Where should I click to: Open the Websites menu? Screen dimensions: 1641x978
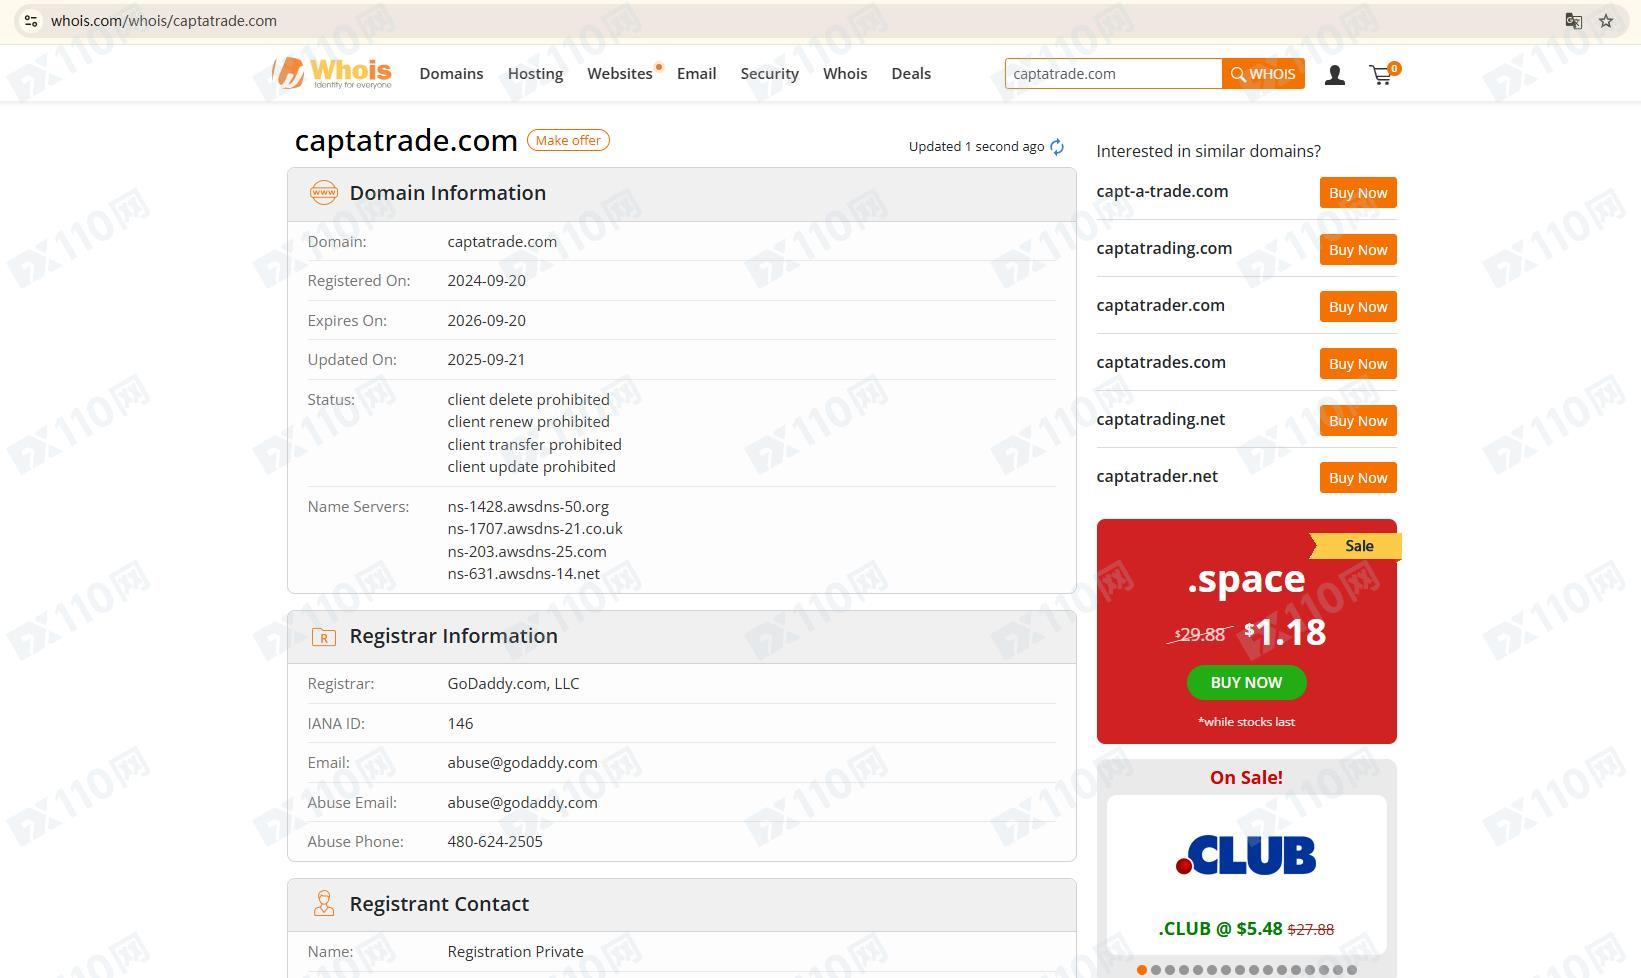[620, 74]
